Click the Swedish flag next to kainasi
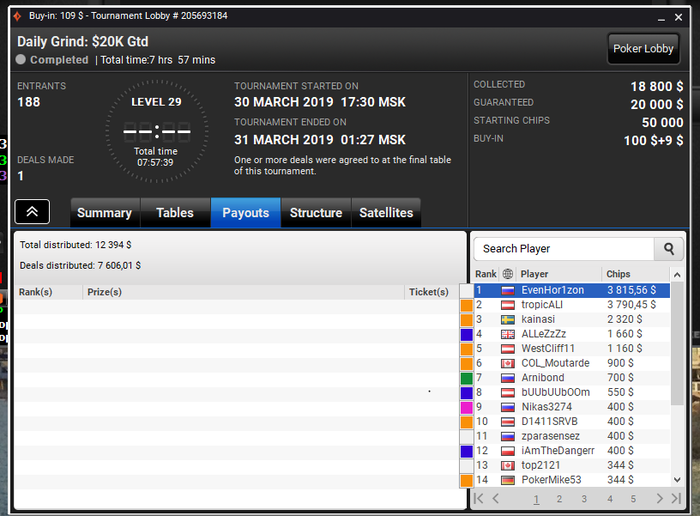700x516 pixels. coord(508,320)
